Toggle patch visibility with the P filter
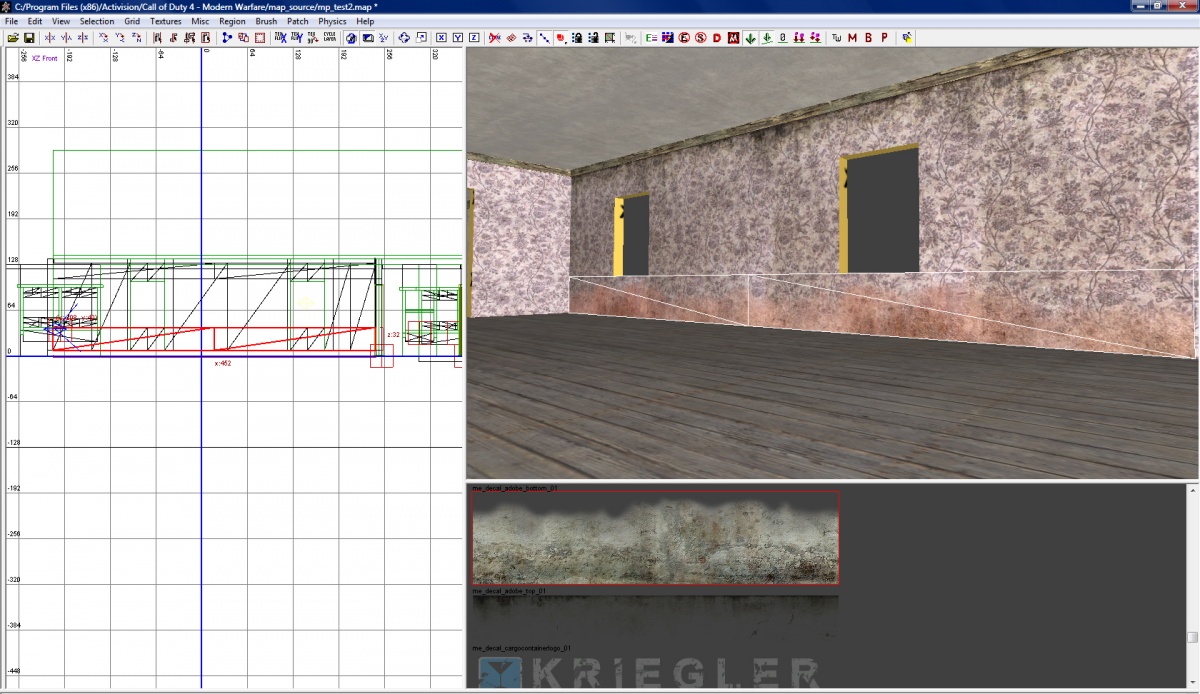Screen dimensions: 1200x694 click(x=886, y=37)
